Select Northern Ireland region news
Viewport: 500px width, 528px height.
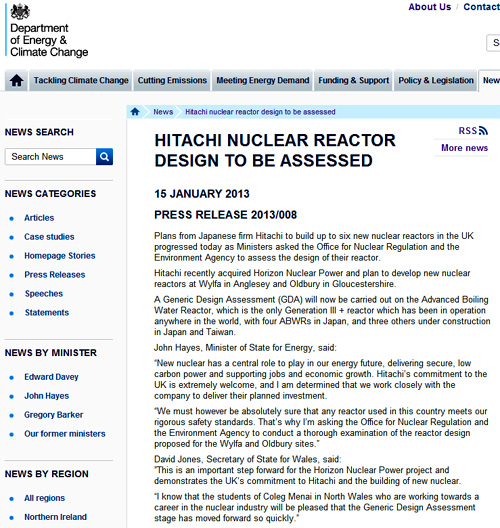55,517
